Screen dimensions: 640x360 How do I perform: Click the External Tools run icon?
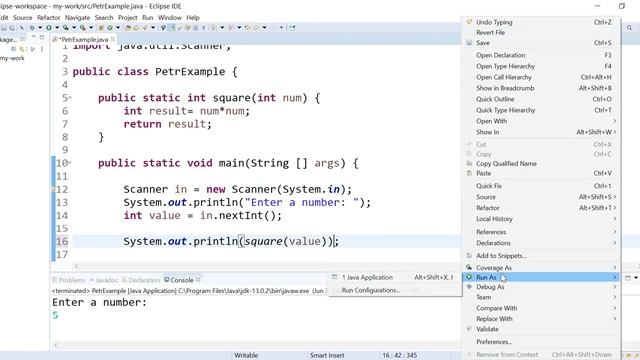tap(82, 28)
